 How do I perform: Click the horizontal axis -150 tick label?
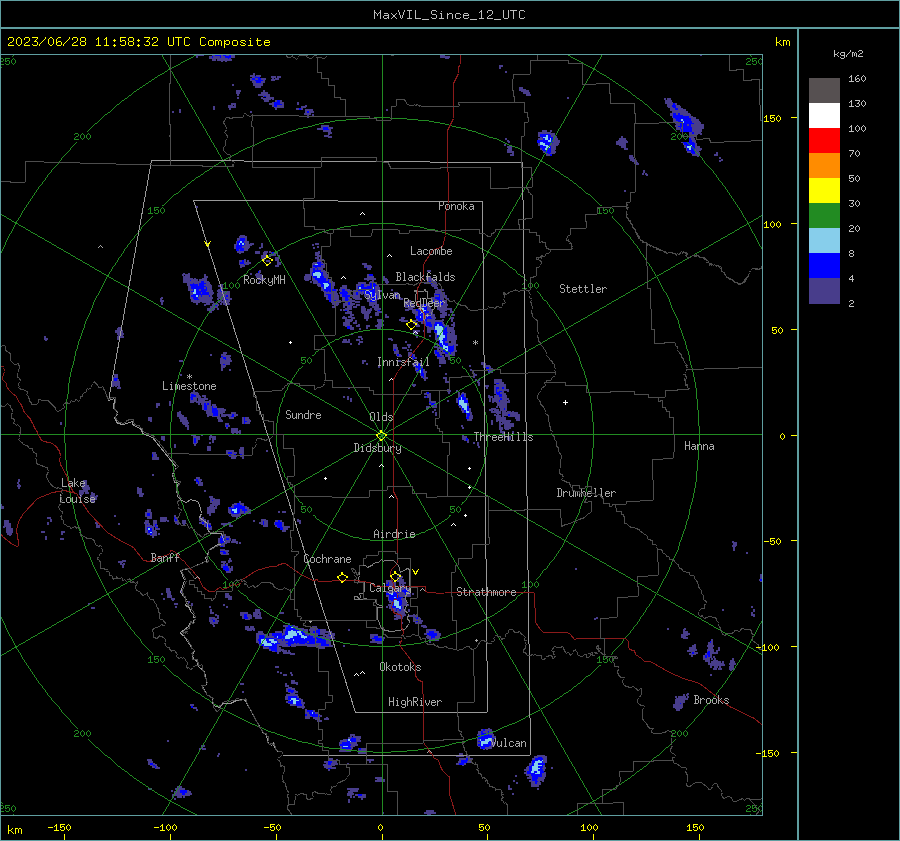point(59,827)
